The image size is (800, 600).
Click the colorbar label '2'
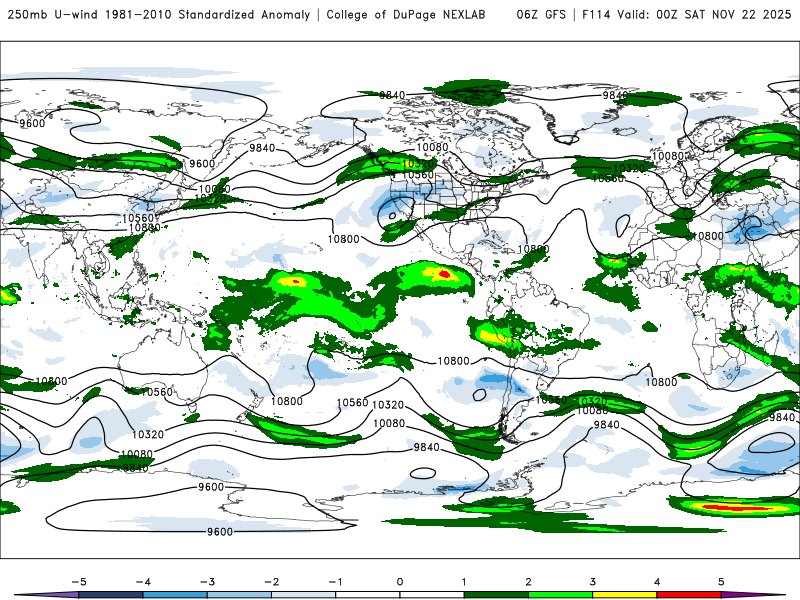pyautogui.click(x=528, y=582)
